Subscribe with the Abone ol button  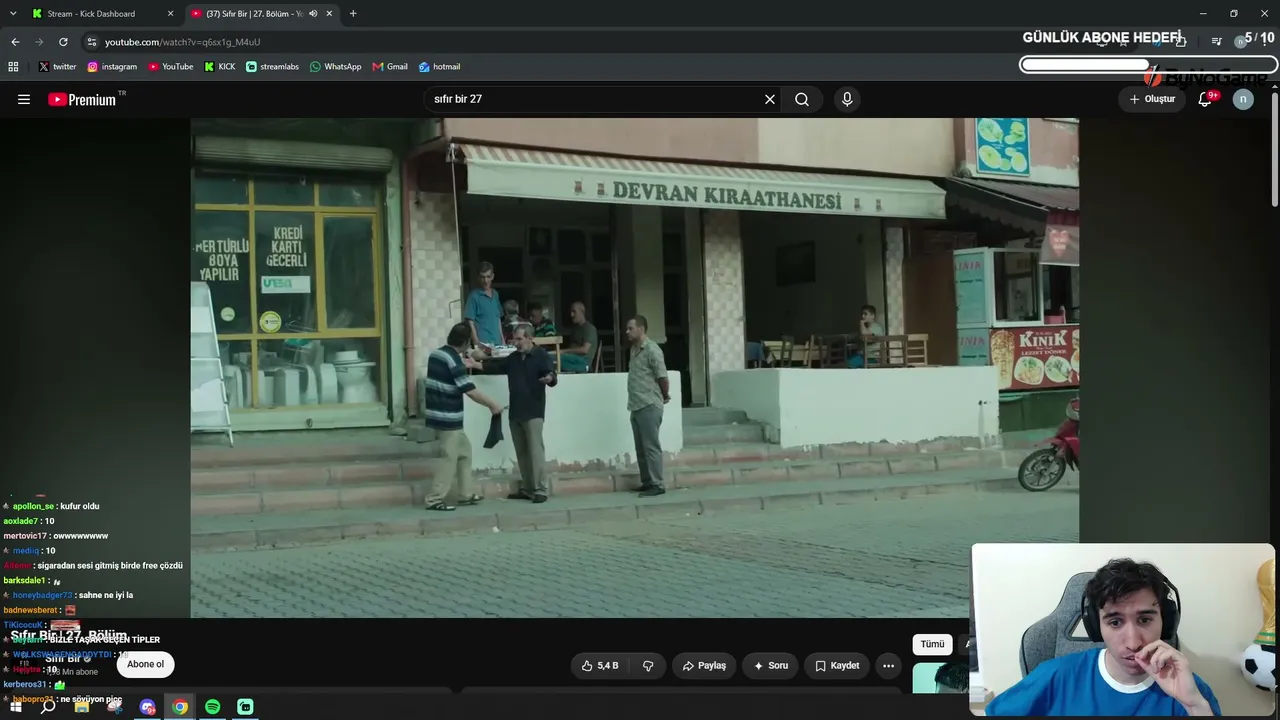point(146,664)
